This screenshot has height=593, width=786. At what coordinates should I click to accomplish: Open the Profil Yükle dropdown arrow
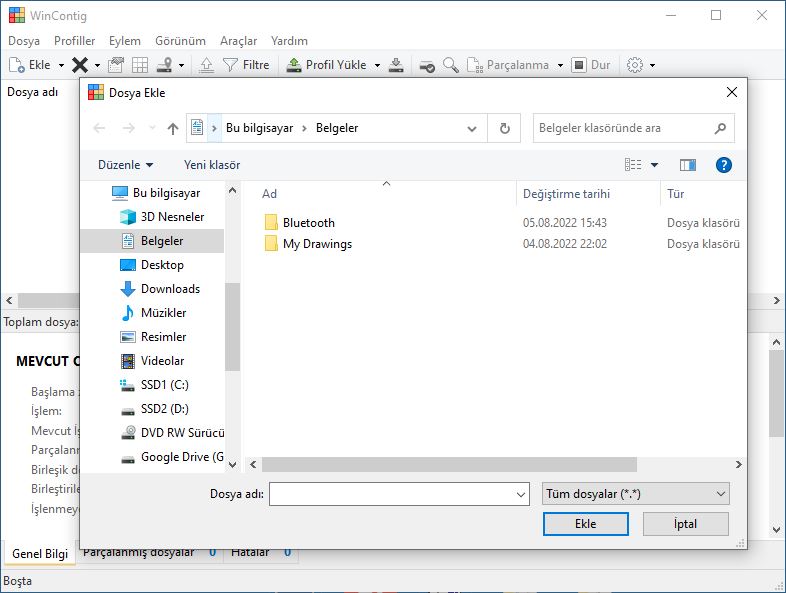tap(377, 66)
